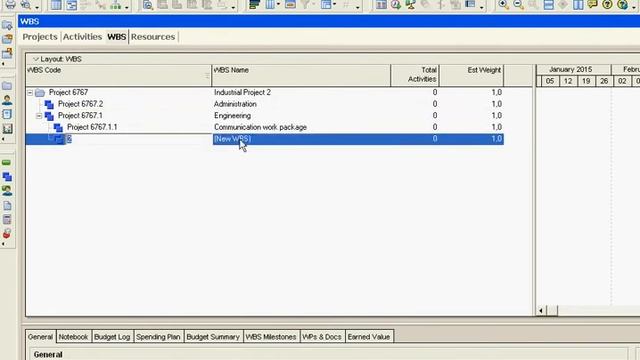Open dropdown arrow next to chart view icon
Viewport: 640px width, 360px height.
[127, 7]
